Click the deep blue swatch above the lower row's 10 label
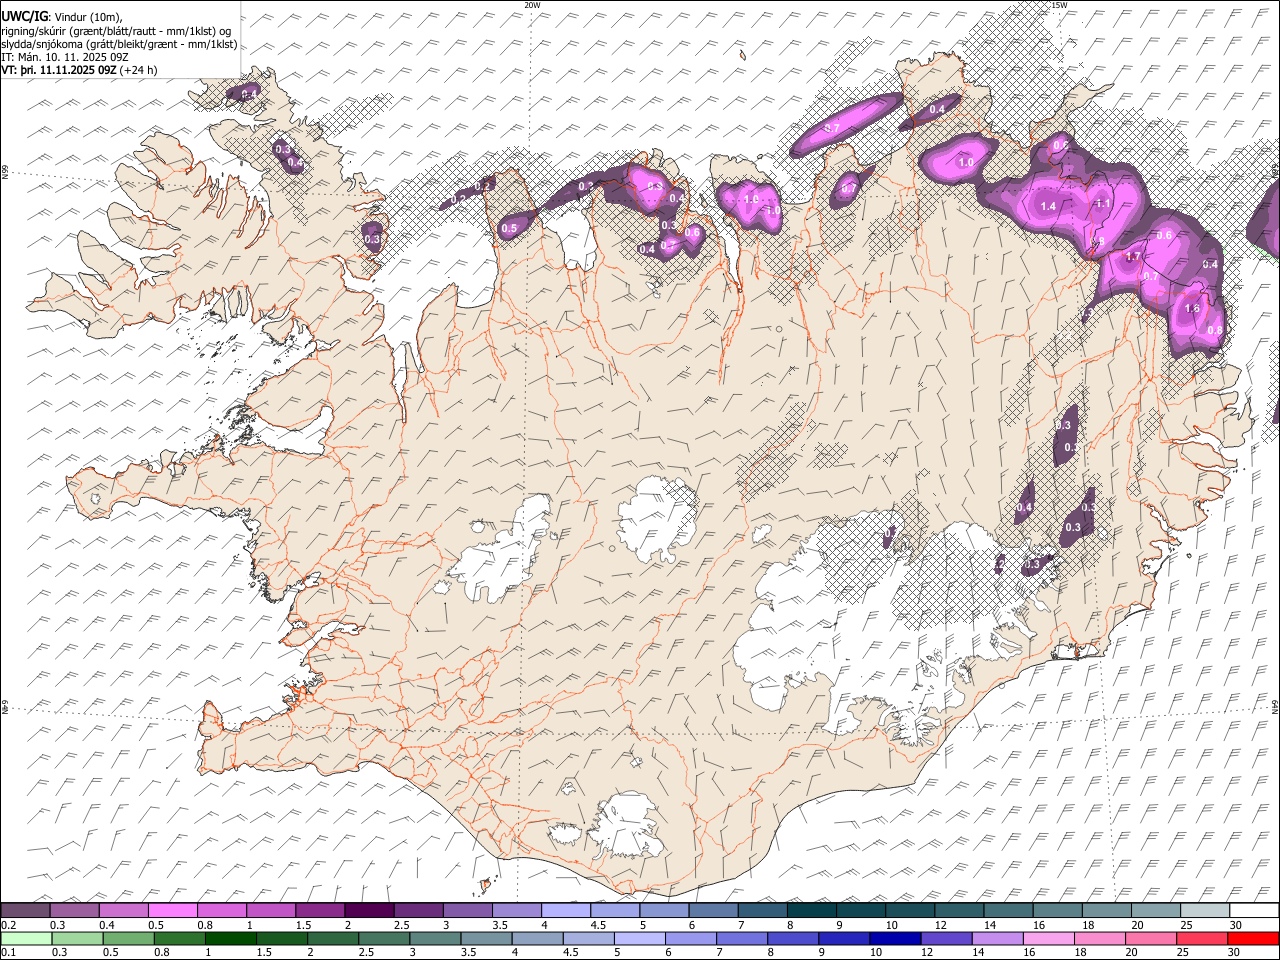Viewport: 1280px width, 960px height. [x=896, y=938]
